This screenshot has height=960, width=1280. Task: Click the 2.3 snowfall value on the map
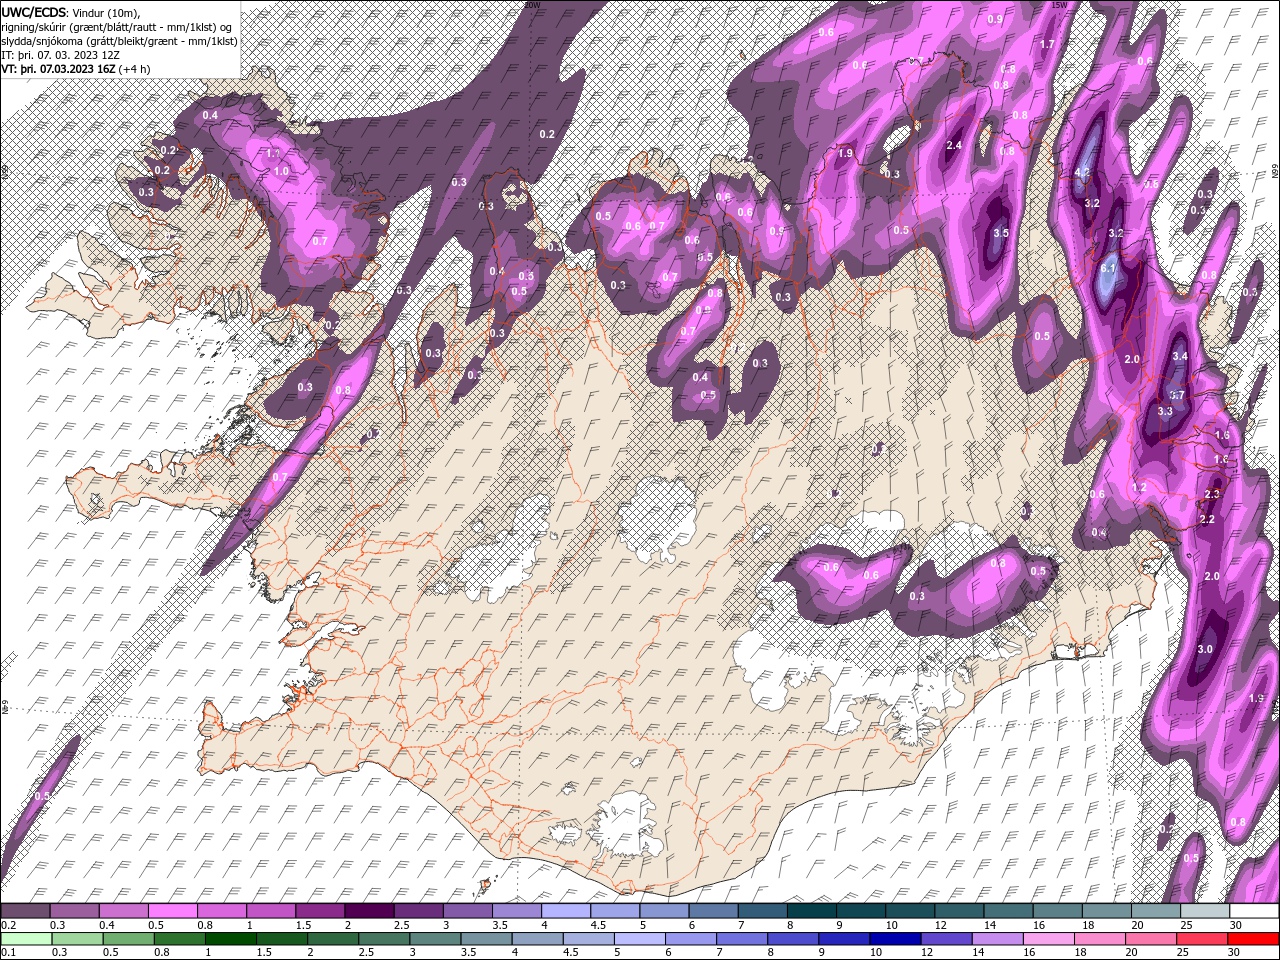pos(1213,494)
